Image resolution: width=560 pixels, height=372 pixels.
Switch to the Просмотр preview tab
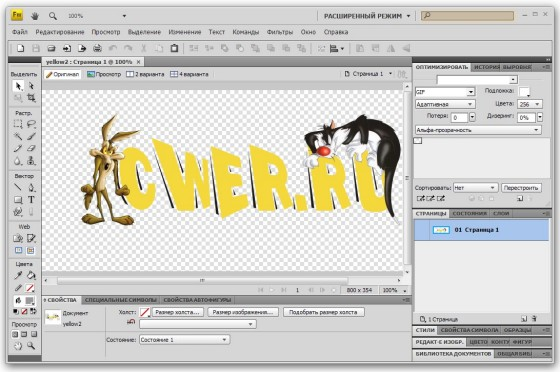104,74
